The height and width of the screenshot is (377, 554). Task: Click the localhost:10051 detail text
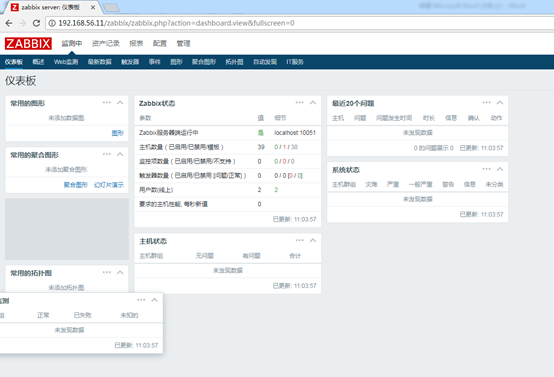[295, 132]
